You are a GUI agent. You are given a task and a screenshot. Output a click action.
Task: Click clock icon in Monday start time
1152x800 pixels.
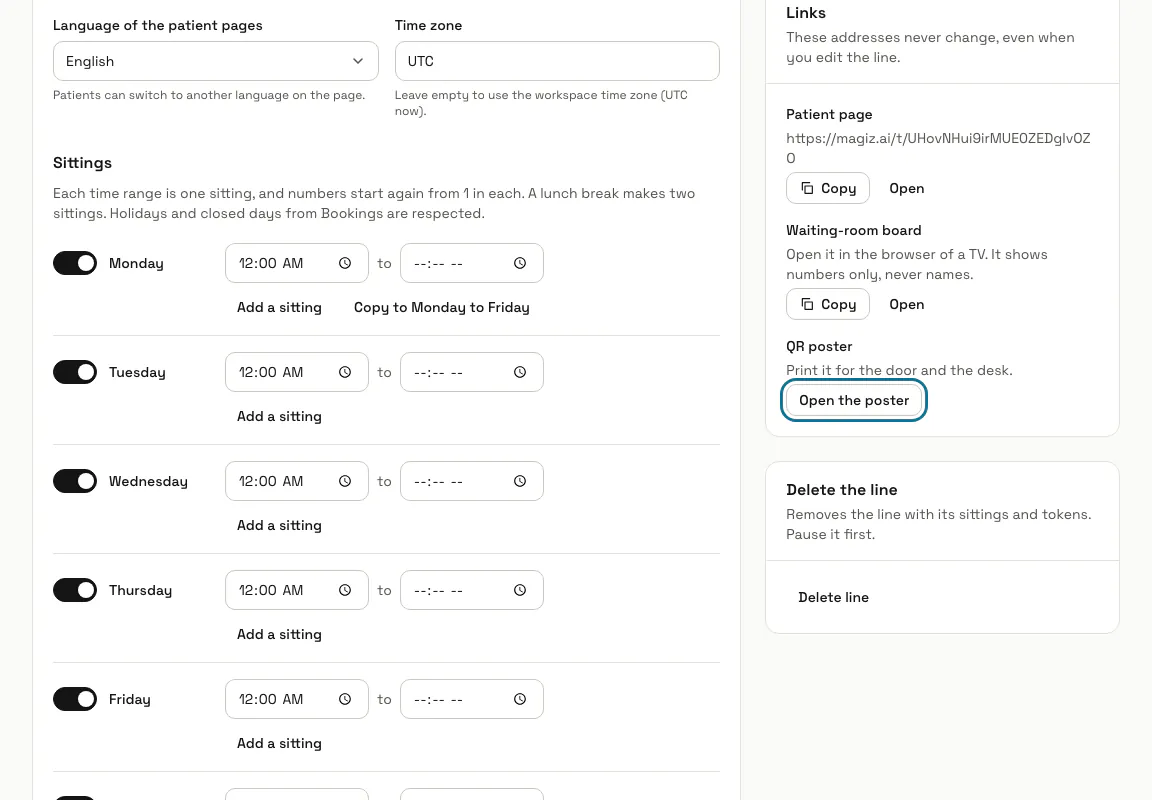click(345, 263)
